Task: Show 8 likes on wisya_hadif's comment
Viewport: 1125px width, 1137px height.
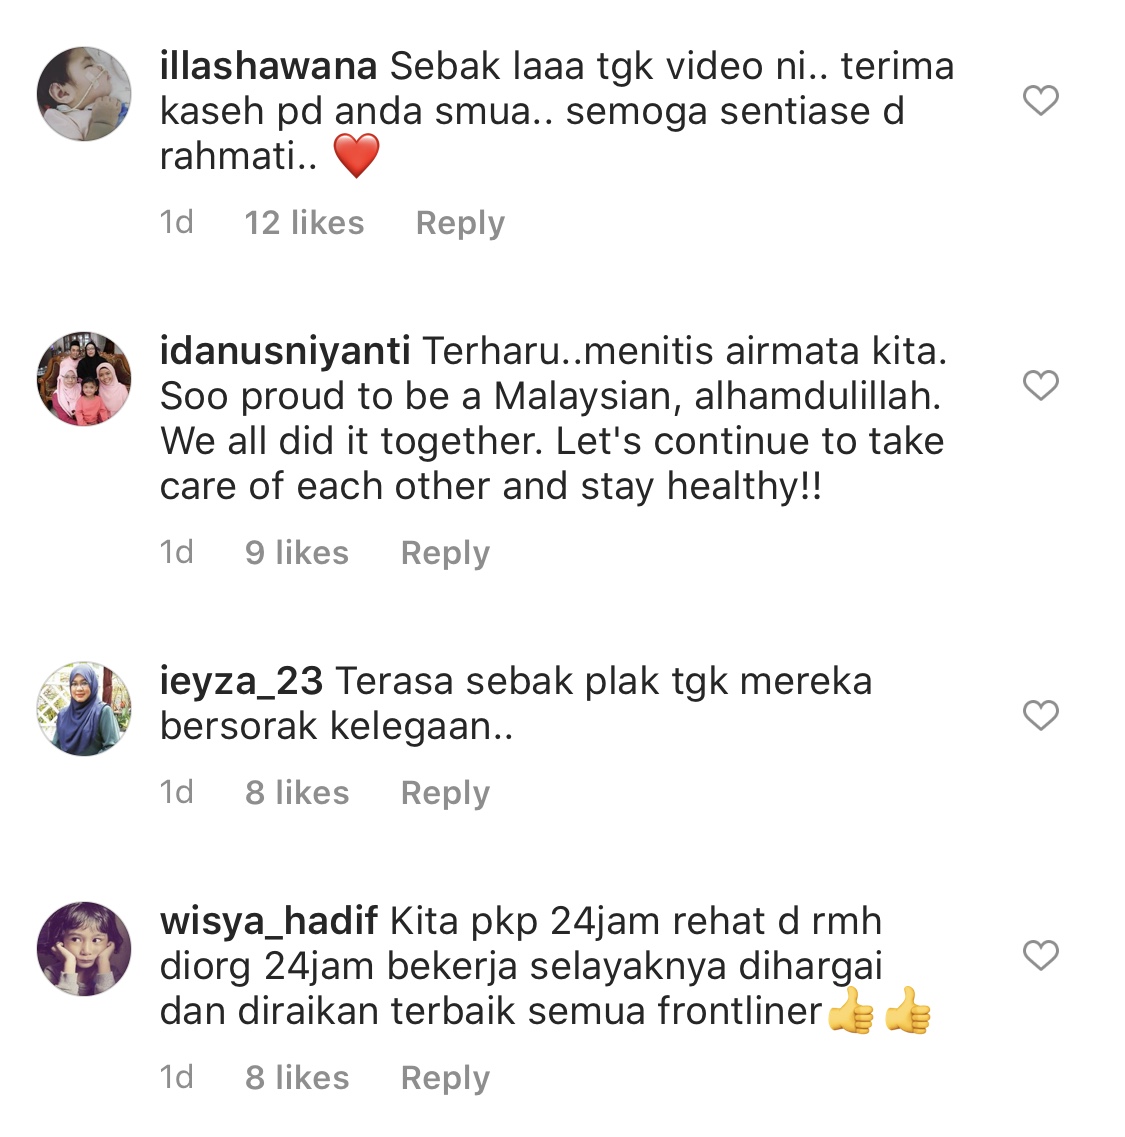Action: pos(297,1078)
